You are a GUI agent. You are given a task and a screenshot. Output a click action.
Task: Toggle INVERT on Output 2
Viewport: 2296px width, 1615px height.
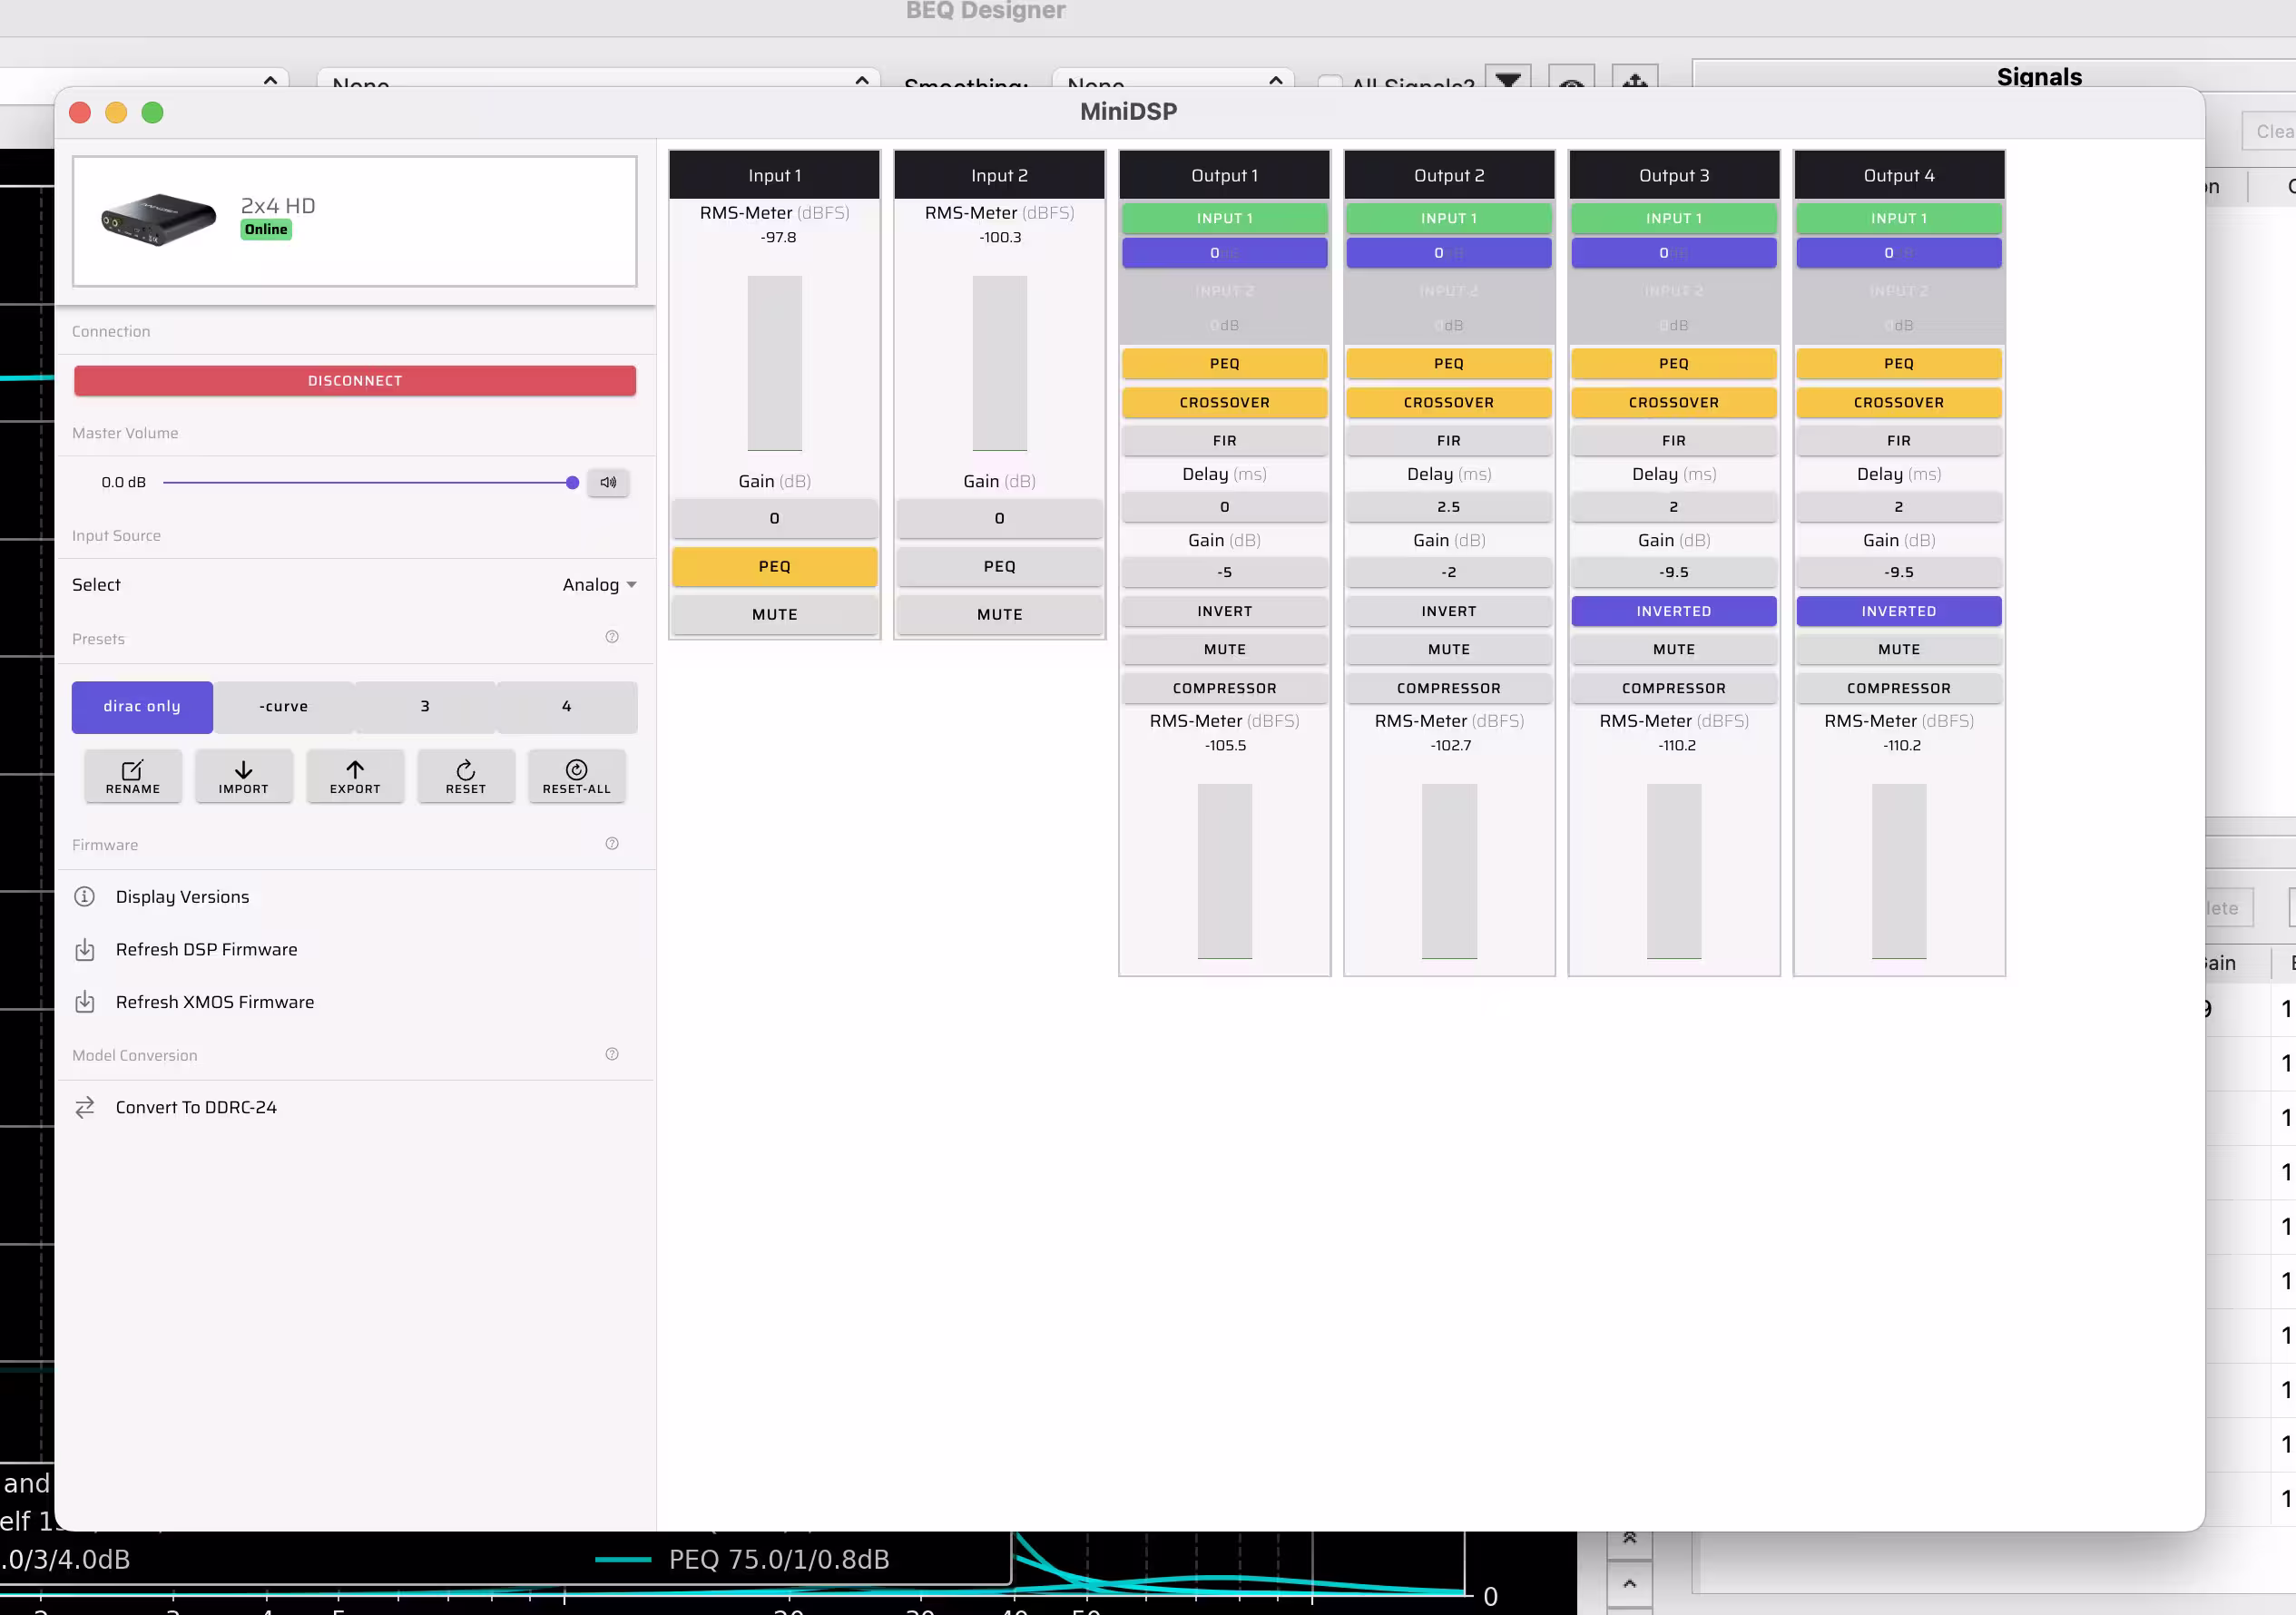pos(1449,611)
